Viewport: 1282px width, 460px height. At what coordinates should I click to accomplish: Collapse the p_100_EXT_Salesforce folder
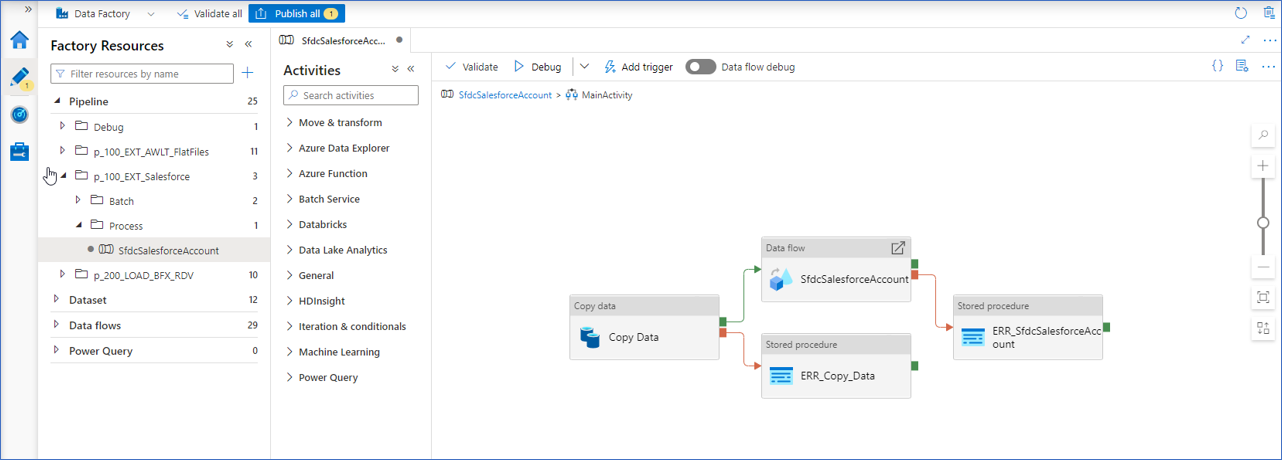click(x=63, y=176)
